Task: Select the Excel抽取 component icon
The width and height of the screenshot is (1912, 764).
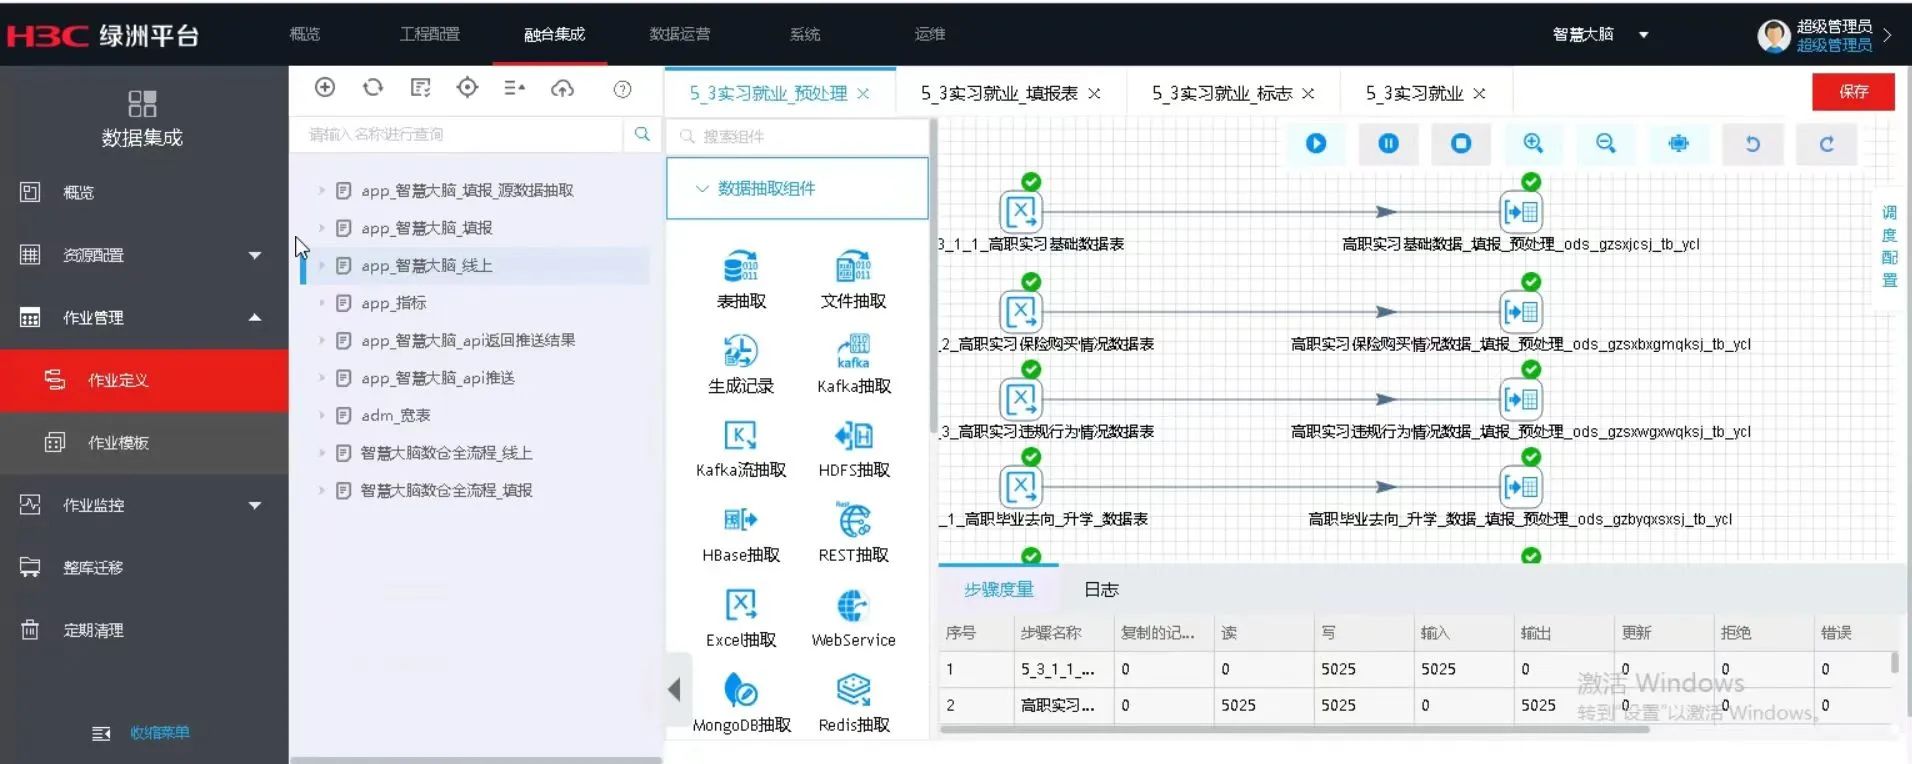Action: click(741, 605)
